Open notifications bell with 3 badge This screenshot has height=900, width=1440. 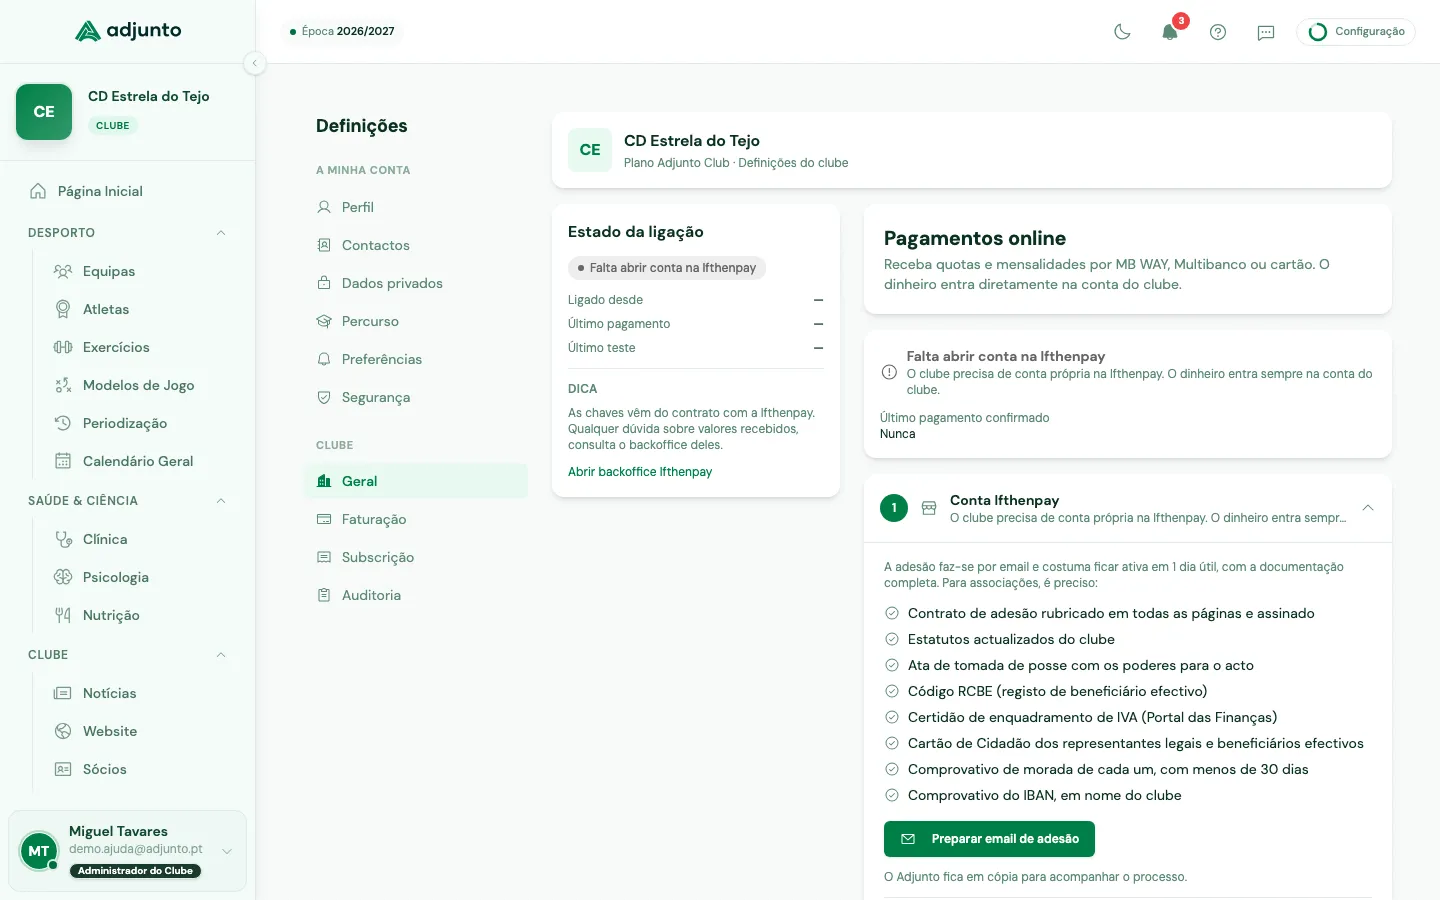pos(1170,32)
